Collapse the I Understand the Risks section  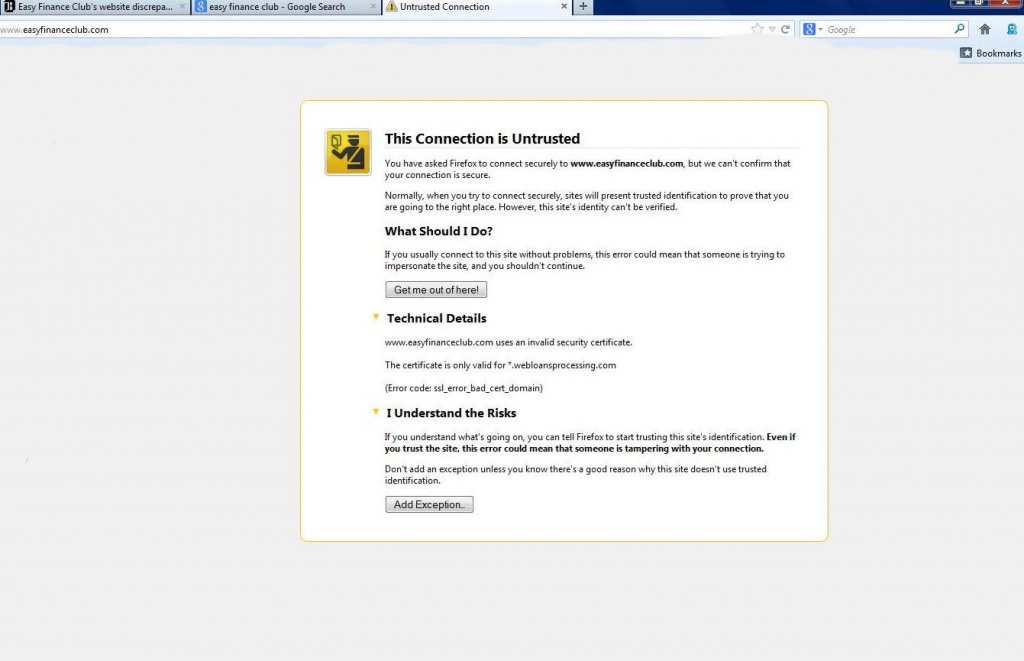click(376, 412)
